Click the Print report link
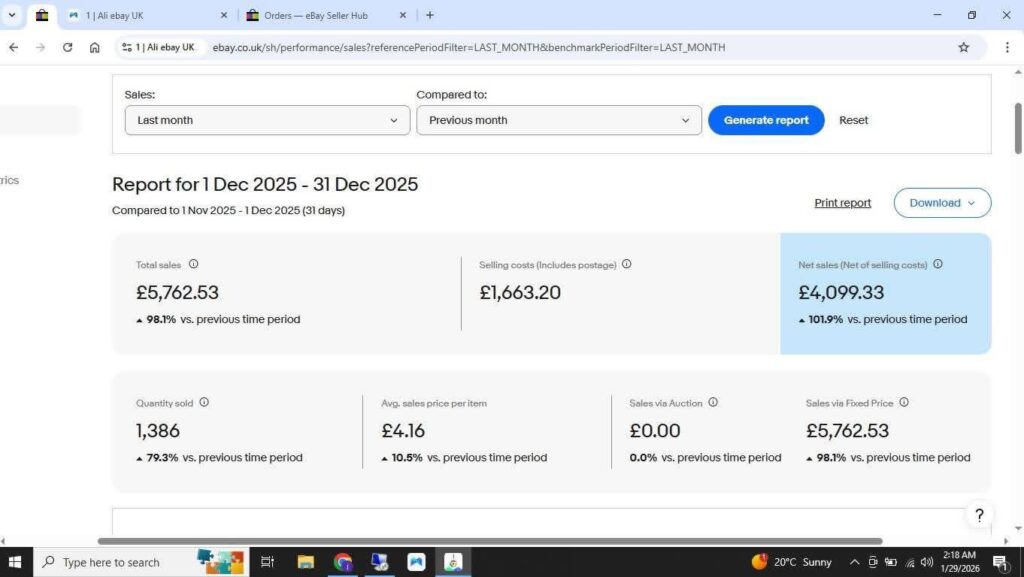 tap(842, 203)
